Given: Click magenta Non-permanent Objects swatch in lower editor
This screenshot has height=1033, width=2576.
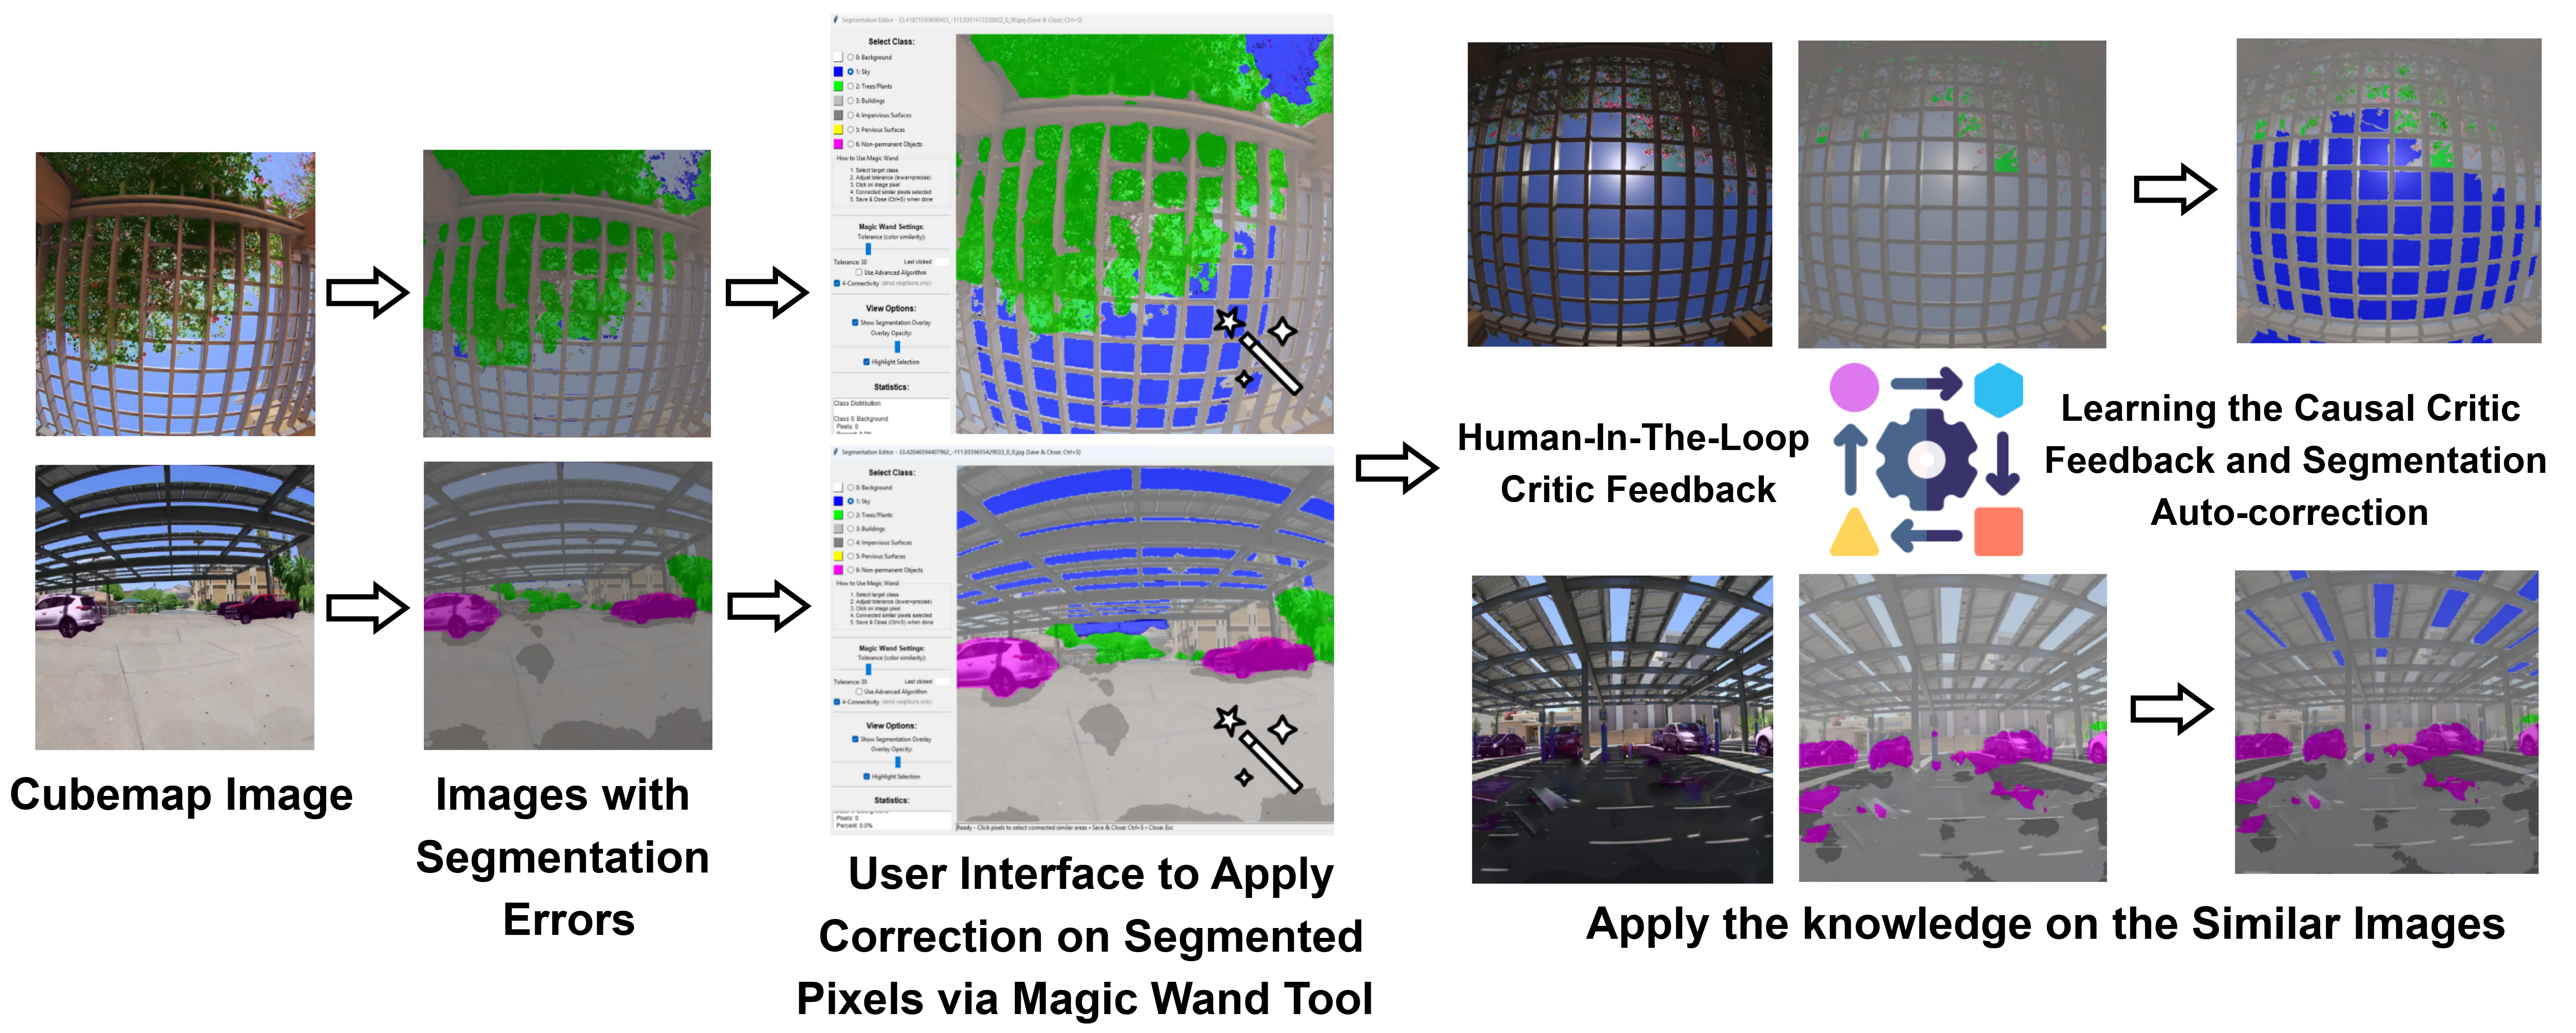Looking at the screenshot, I should coord(838,570).
